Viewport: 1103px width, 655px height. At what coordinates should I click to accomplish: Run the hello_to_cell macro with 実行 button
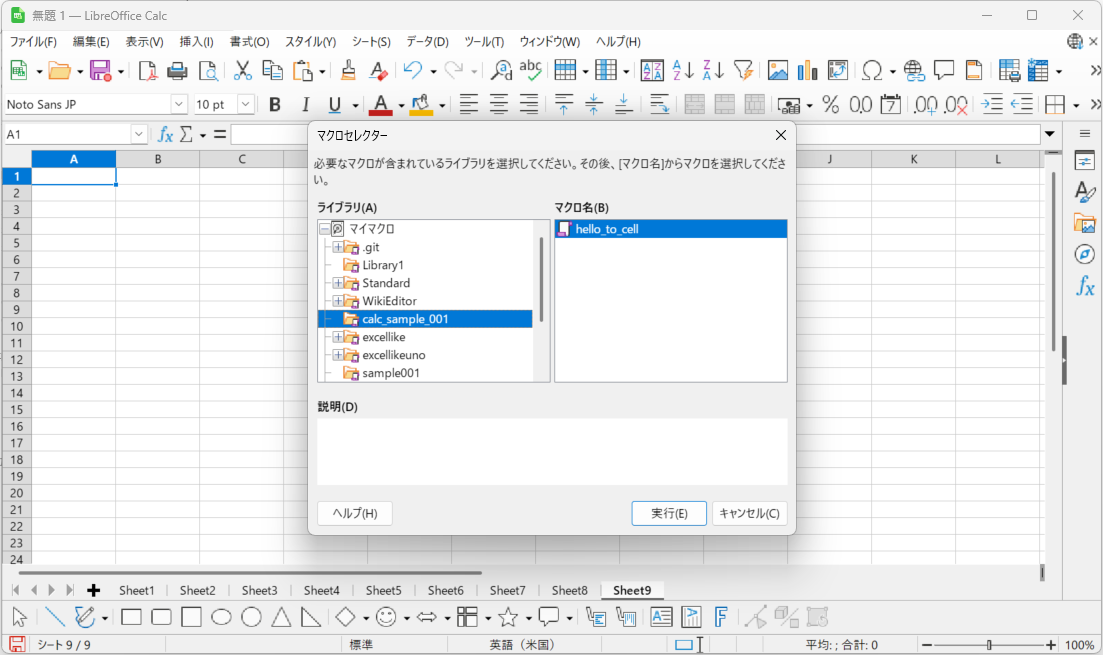668,513
